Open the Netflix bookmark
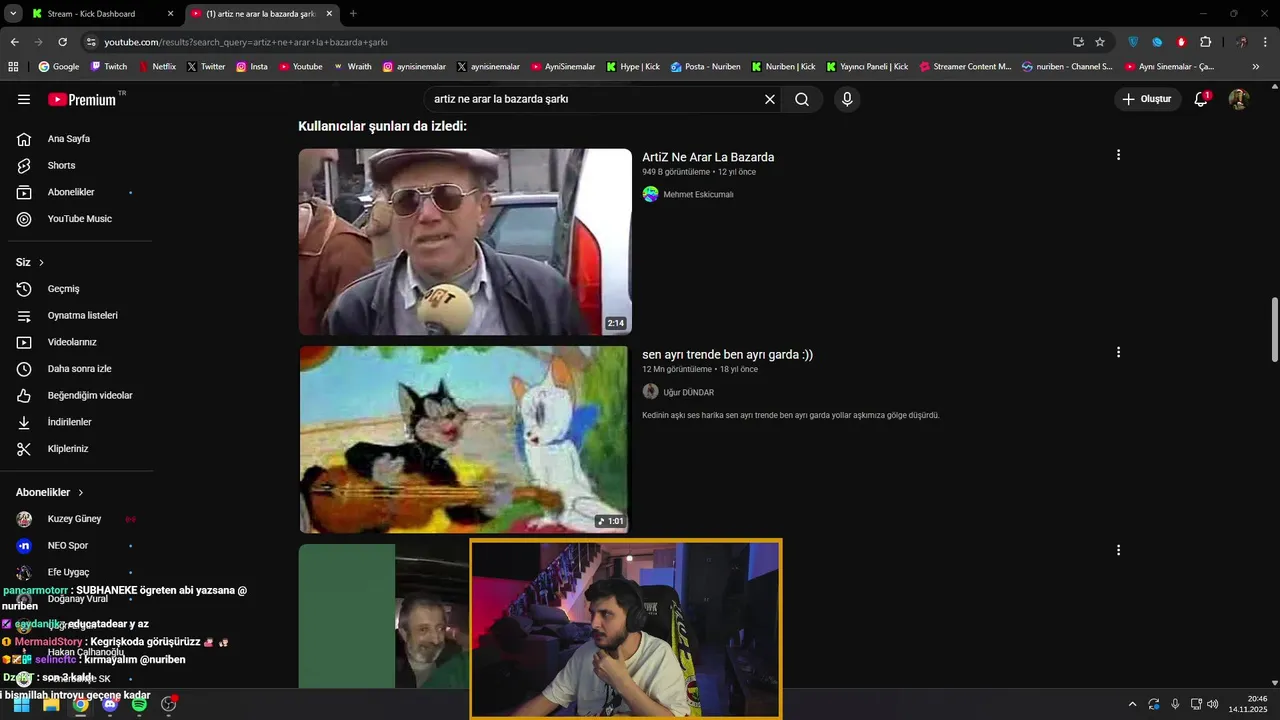1280x720 pixels. tap(156, 67)
